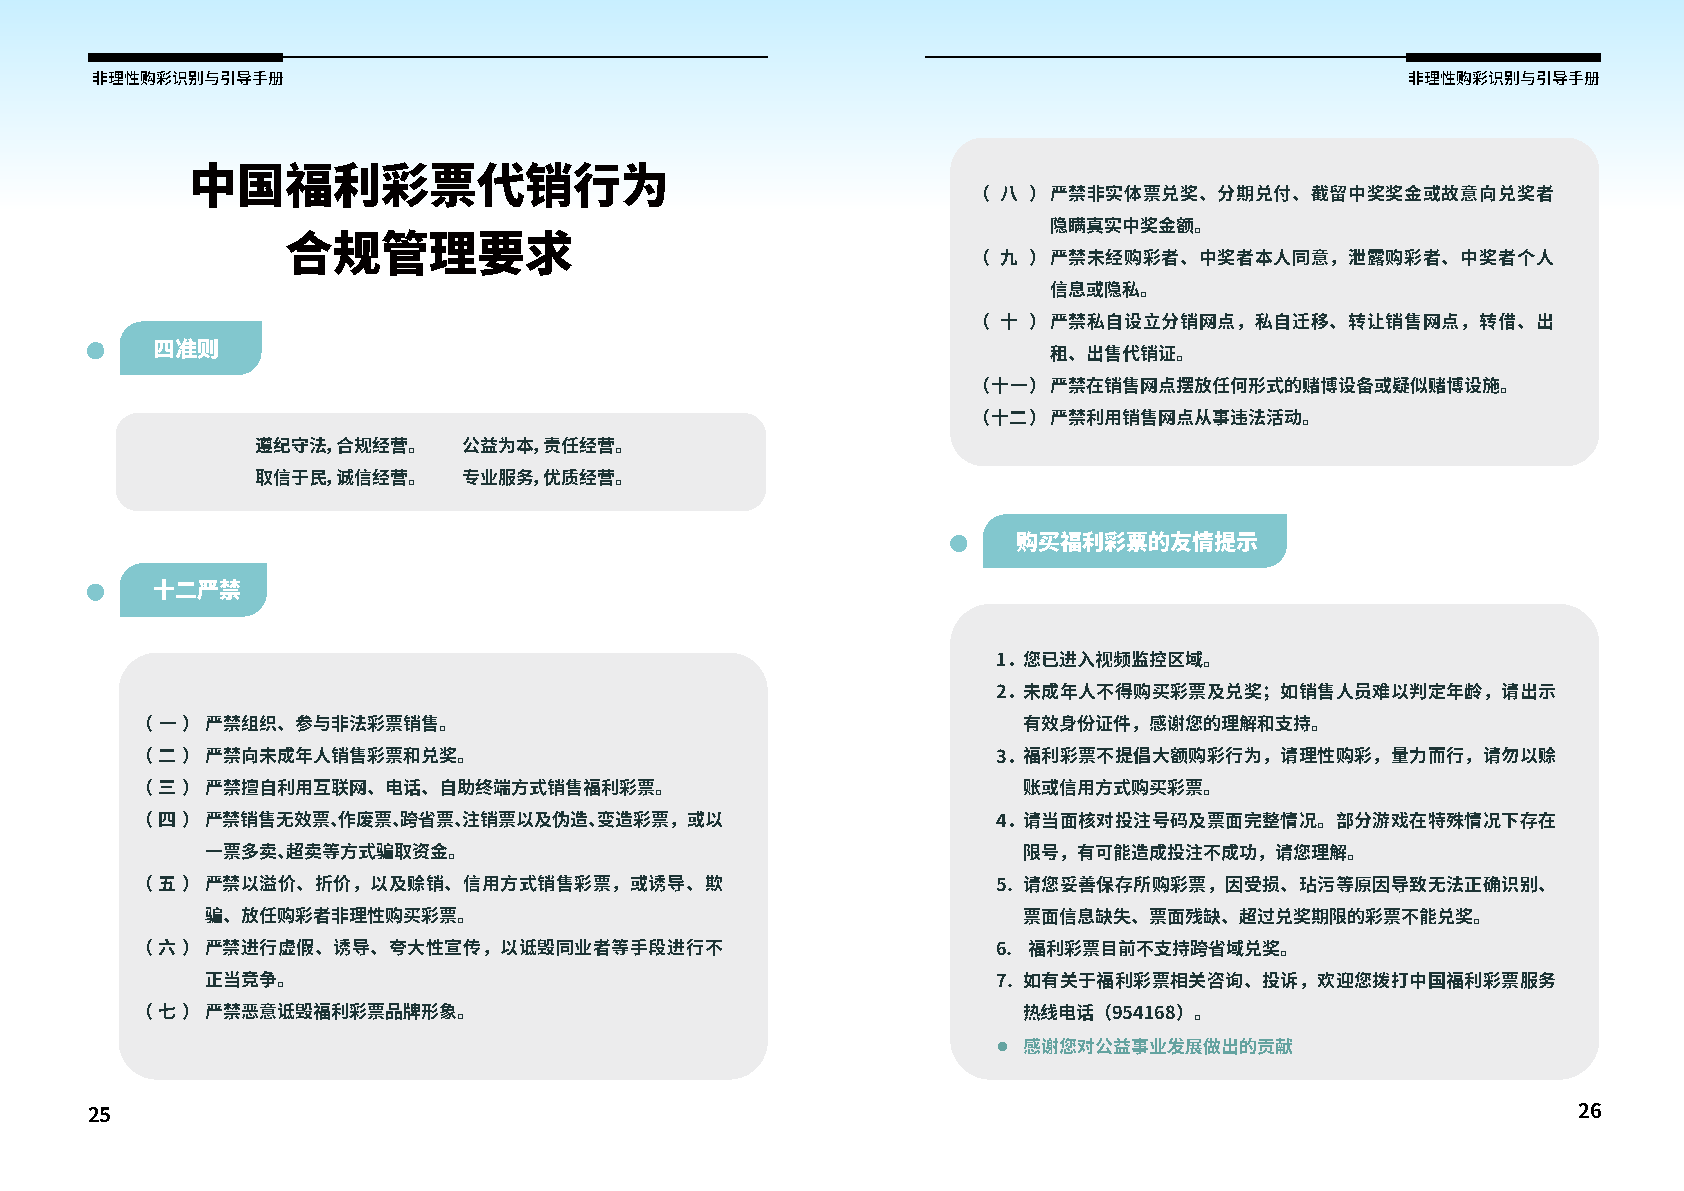The width and height of the screenshot is (1684, 1191).
Task: Click the line 票面信息缺失、票面残缺、超过兑奖期限
Action: tap(1252, 916)
